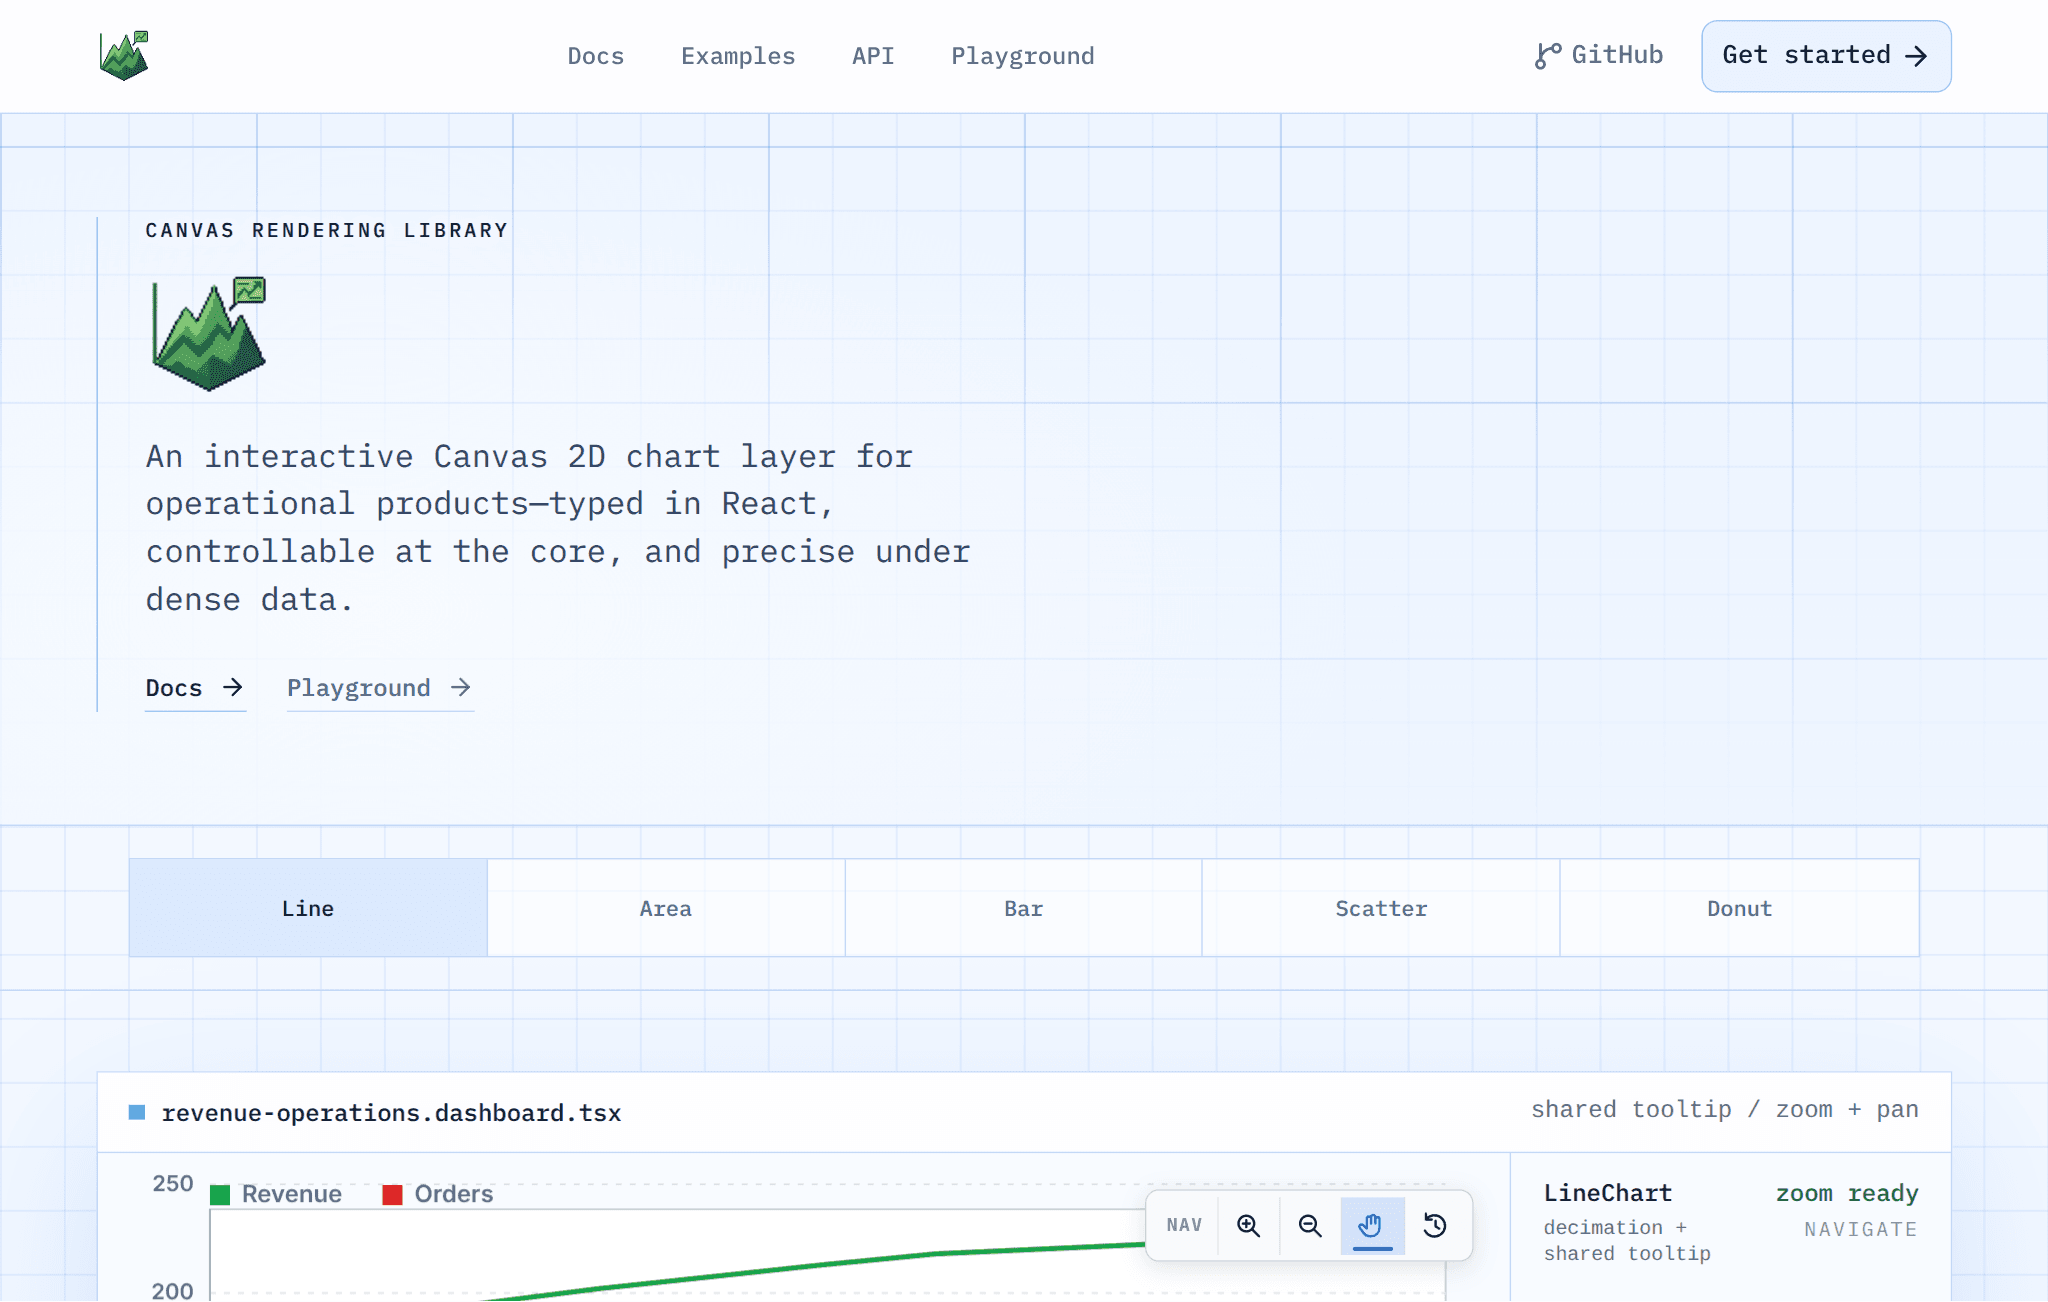The width and height of the screenshot is (2048, 1302).
Task: Click the zoom out magnifier icon
Action: tap(1310, 1225)
